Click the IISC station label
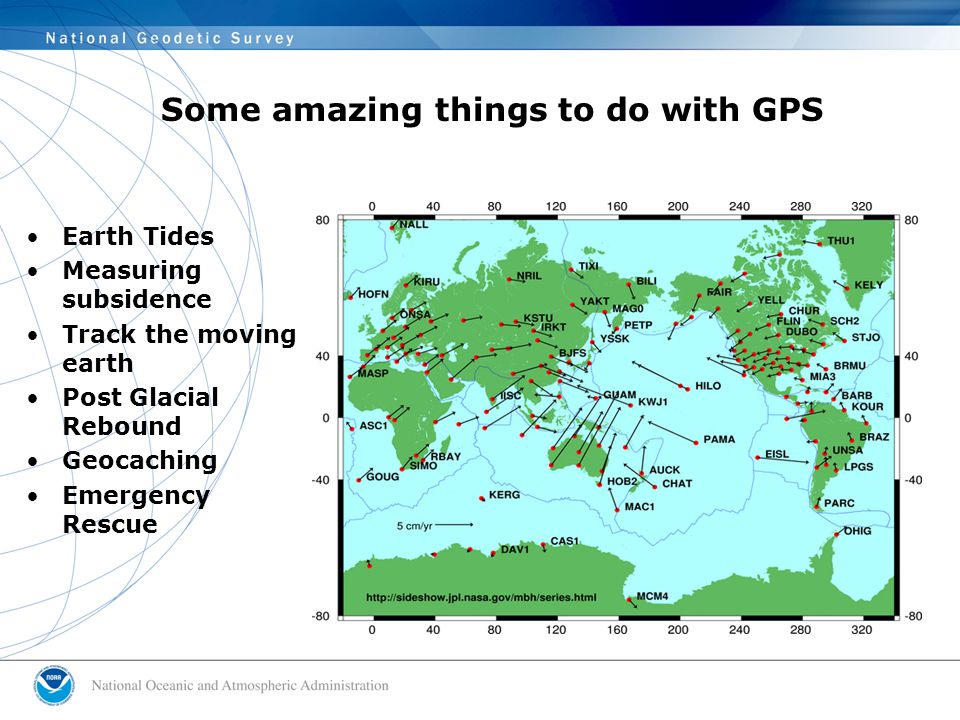Image resolution: width=960 pixels, height=720 pixels. [511, 396]
